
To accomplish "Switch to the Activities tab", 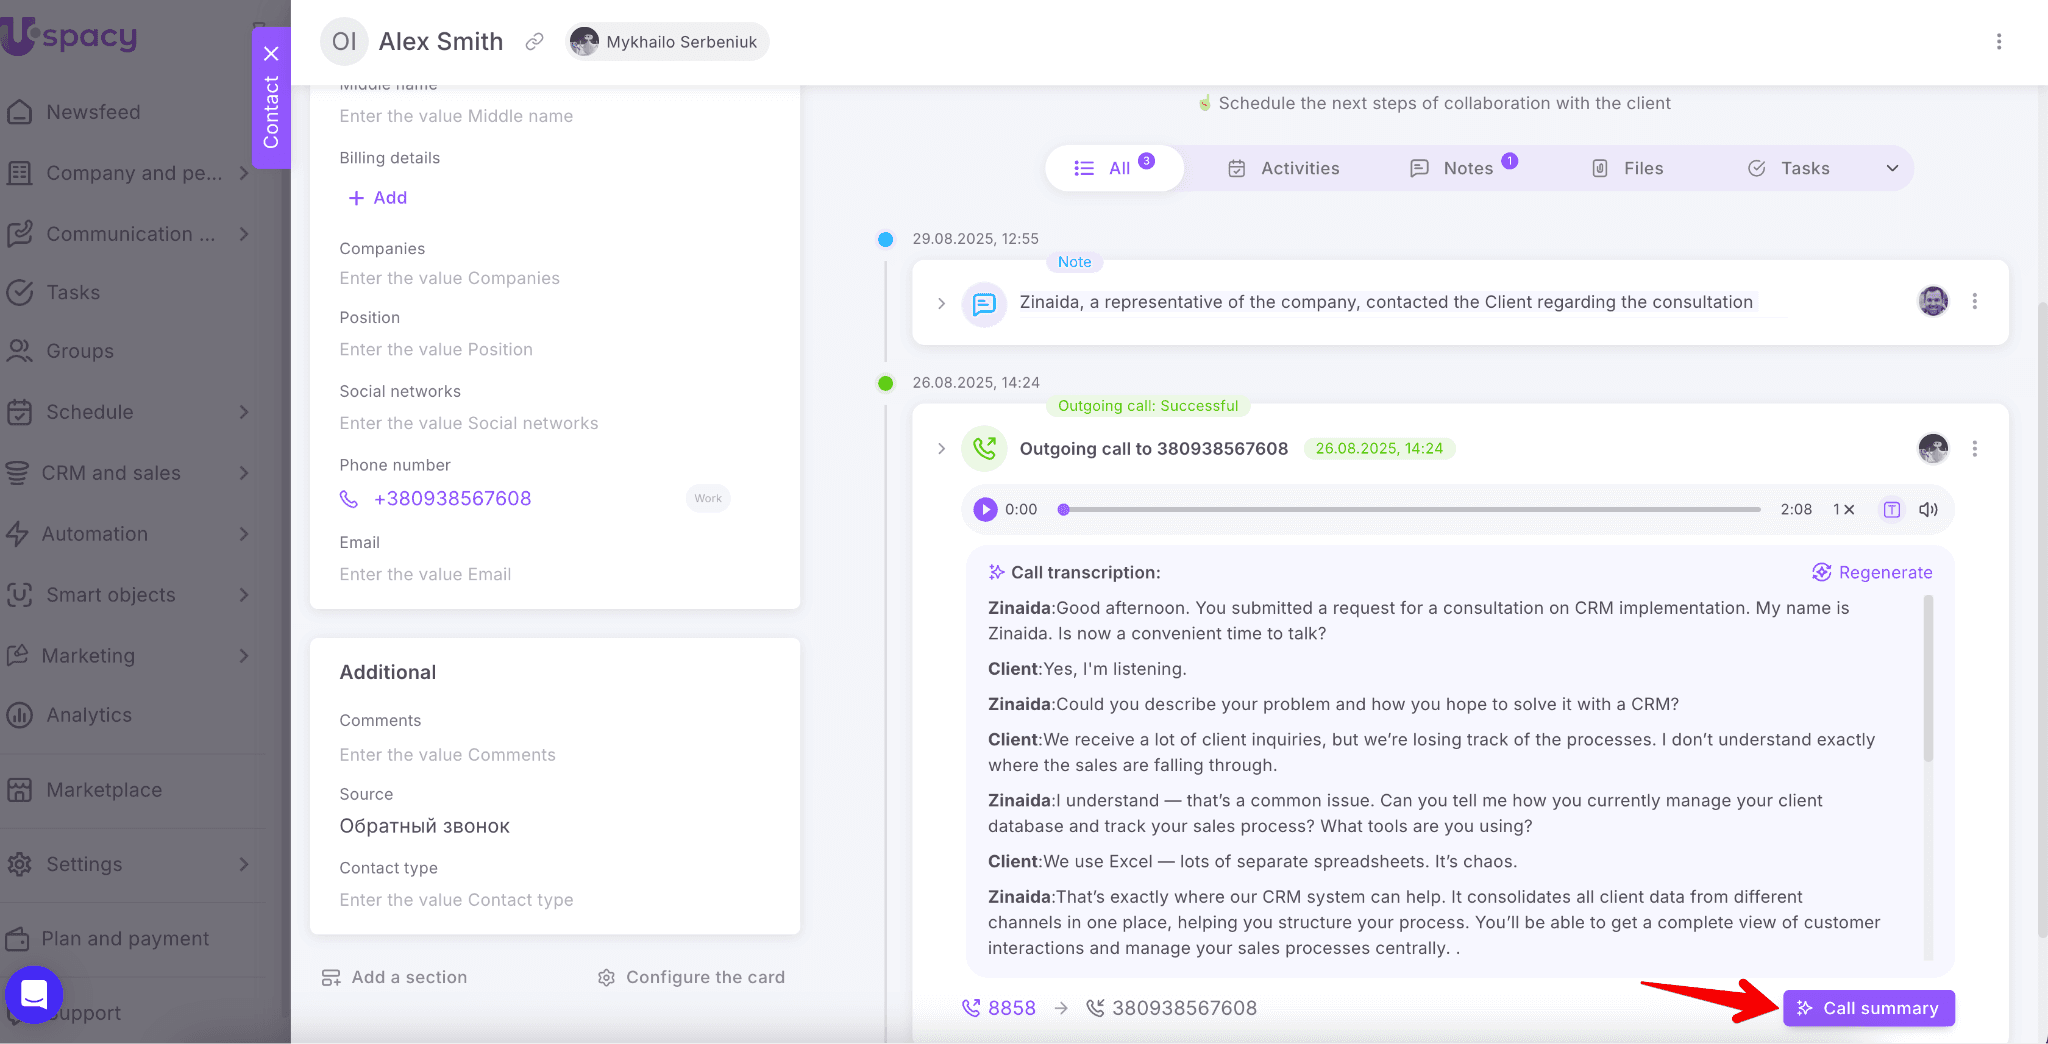I will point(1284,168).
